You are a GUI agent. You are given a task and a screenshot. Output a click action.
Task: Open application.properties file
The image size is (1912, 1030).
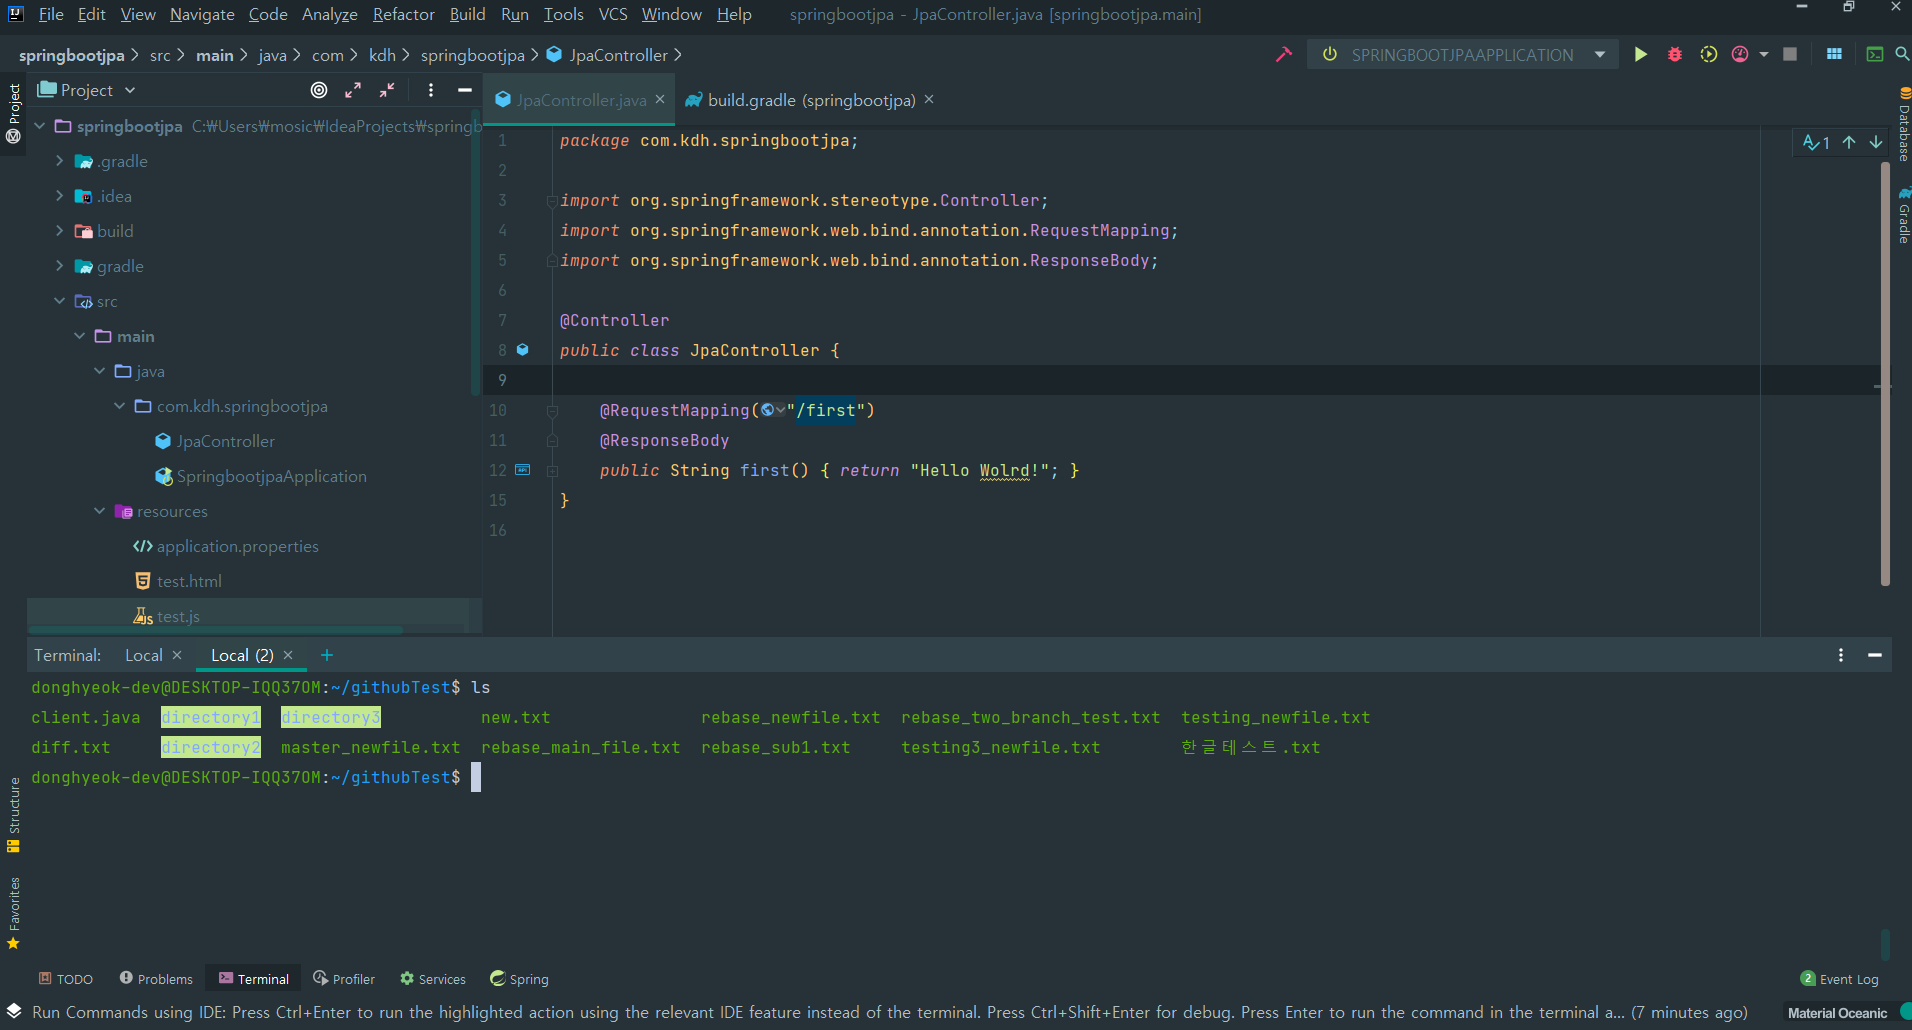click(237, 546)
